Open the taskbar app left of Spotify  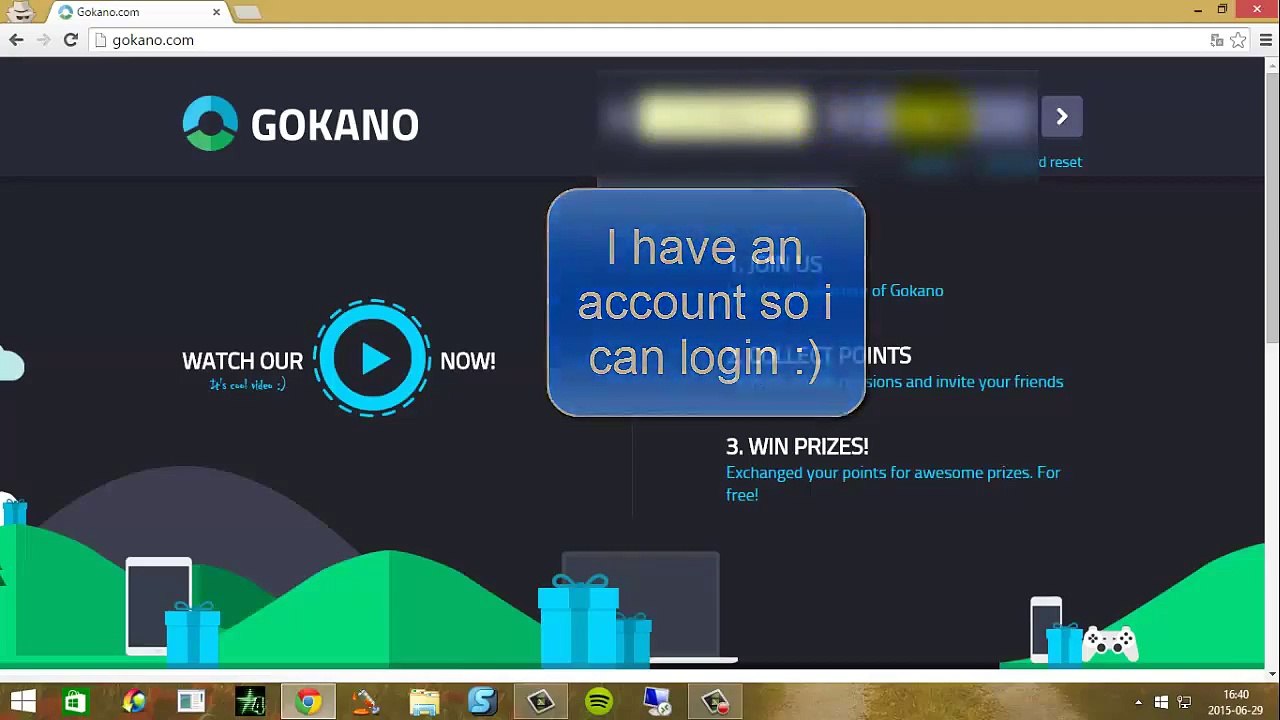541,702
